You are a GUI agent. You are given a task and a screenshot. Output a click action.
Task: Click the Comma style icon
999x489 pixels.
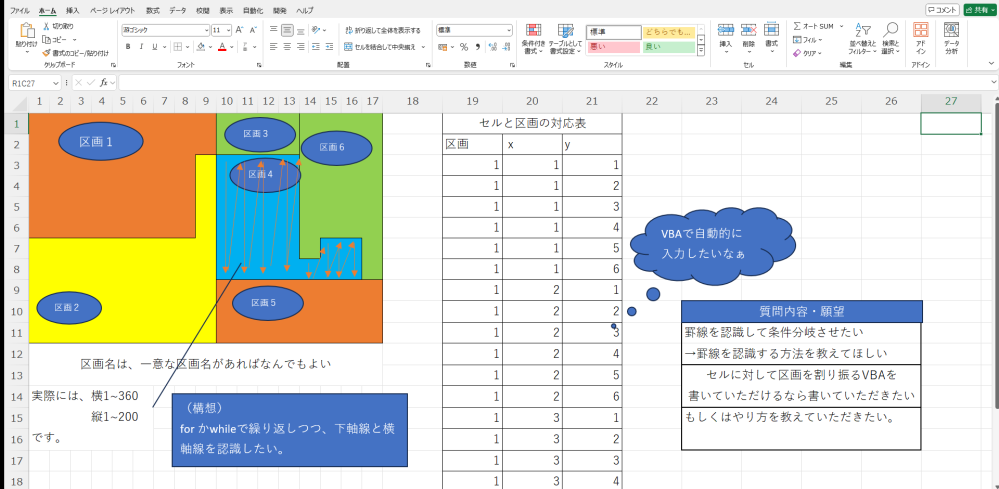click(478, 46)
